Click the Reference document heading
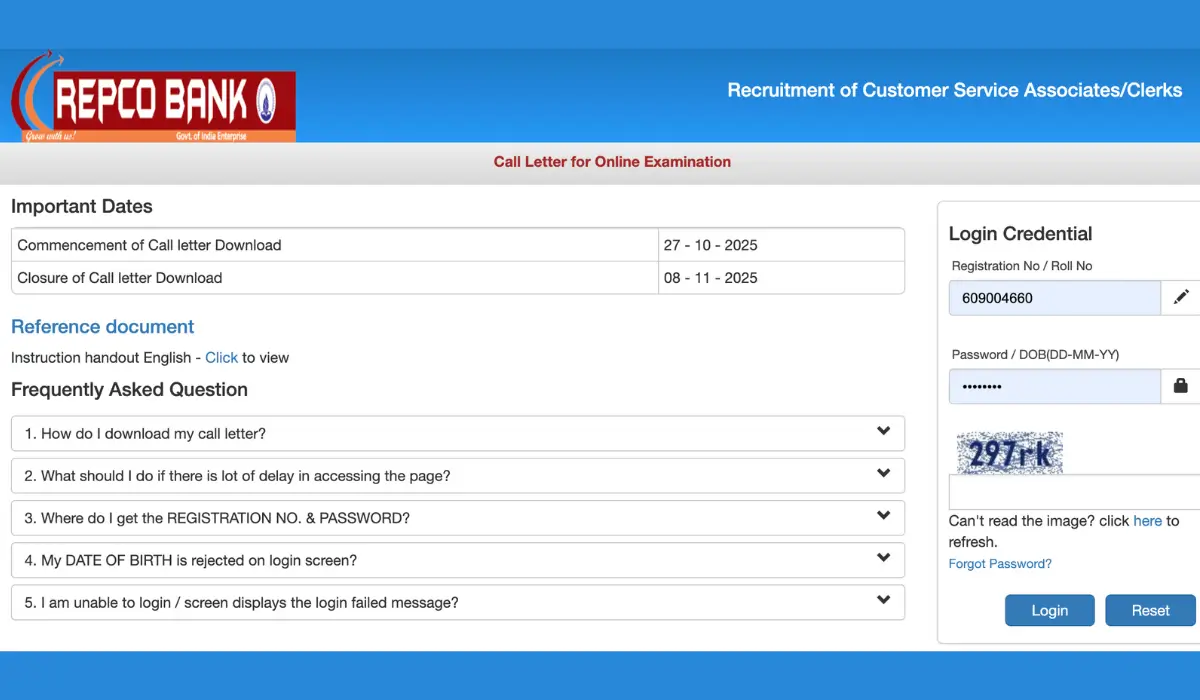The height and width of the screenshot is (700, 1200). [102, 326]
